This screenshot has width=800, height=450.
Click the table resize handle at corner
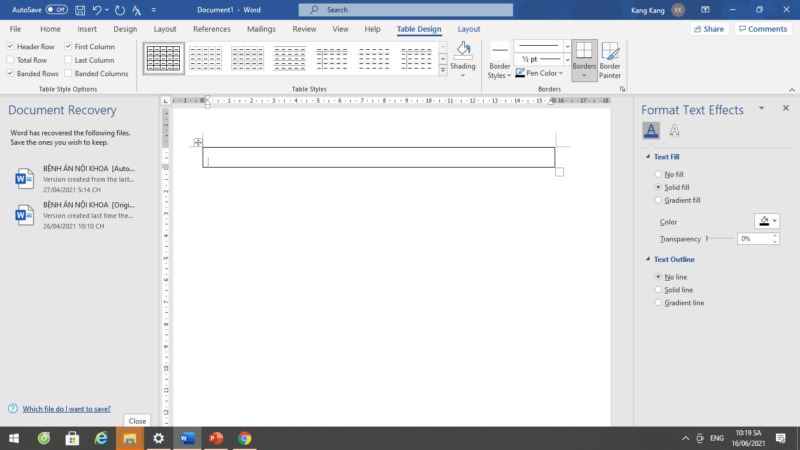559,172
